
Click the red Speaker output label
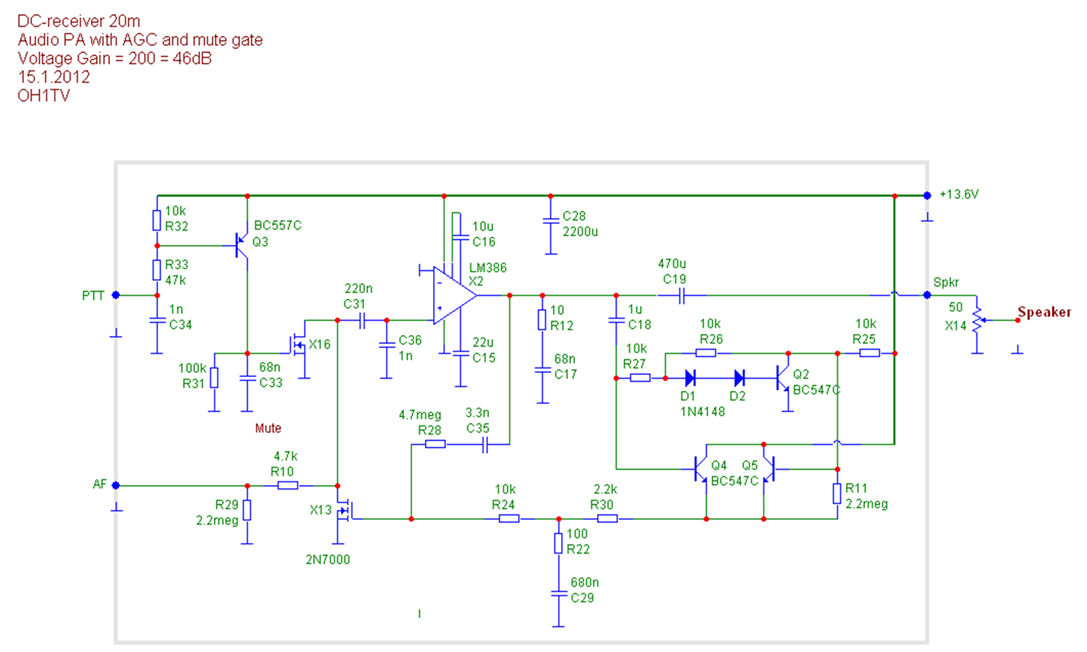pos(1043,313)
